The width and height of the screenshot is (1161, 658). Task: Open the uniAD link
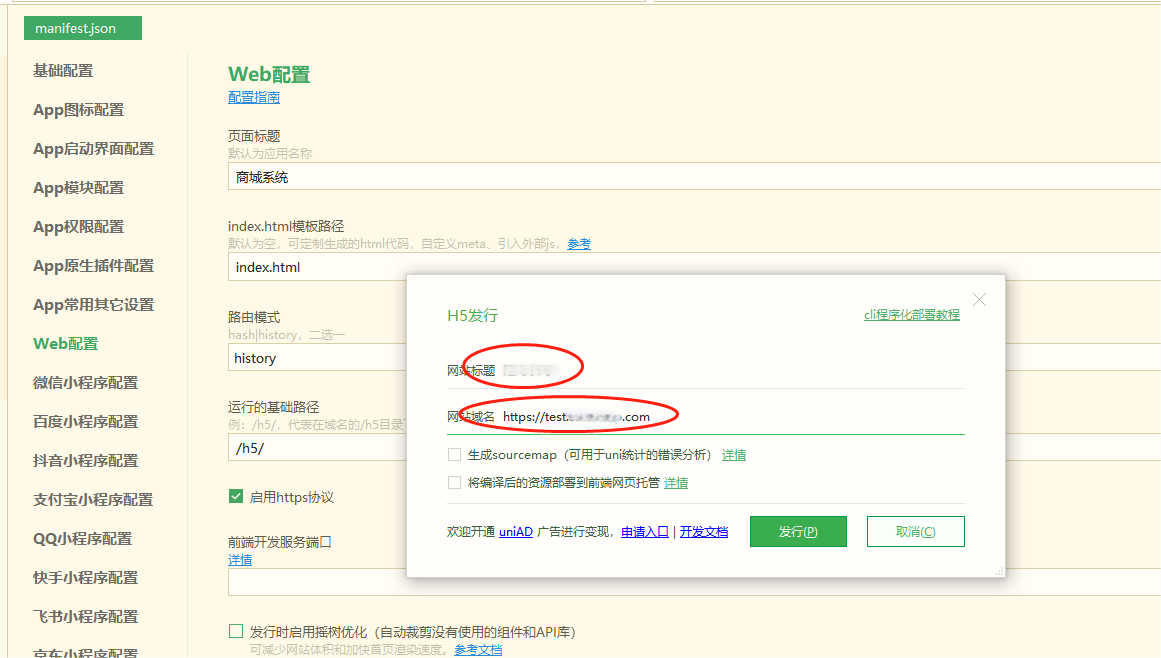coord(516,532)
